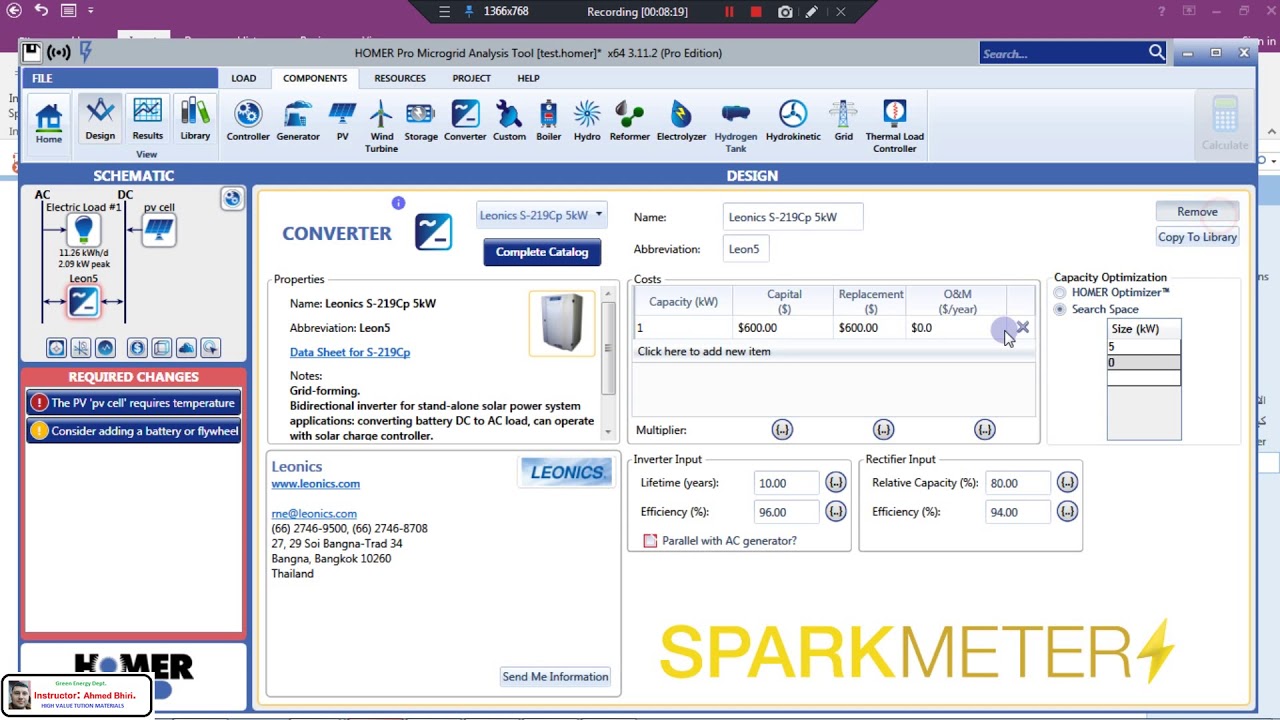Add a Reformer component

[630, 122]
